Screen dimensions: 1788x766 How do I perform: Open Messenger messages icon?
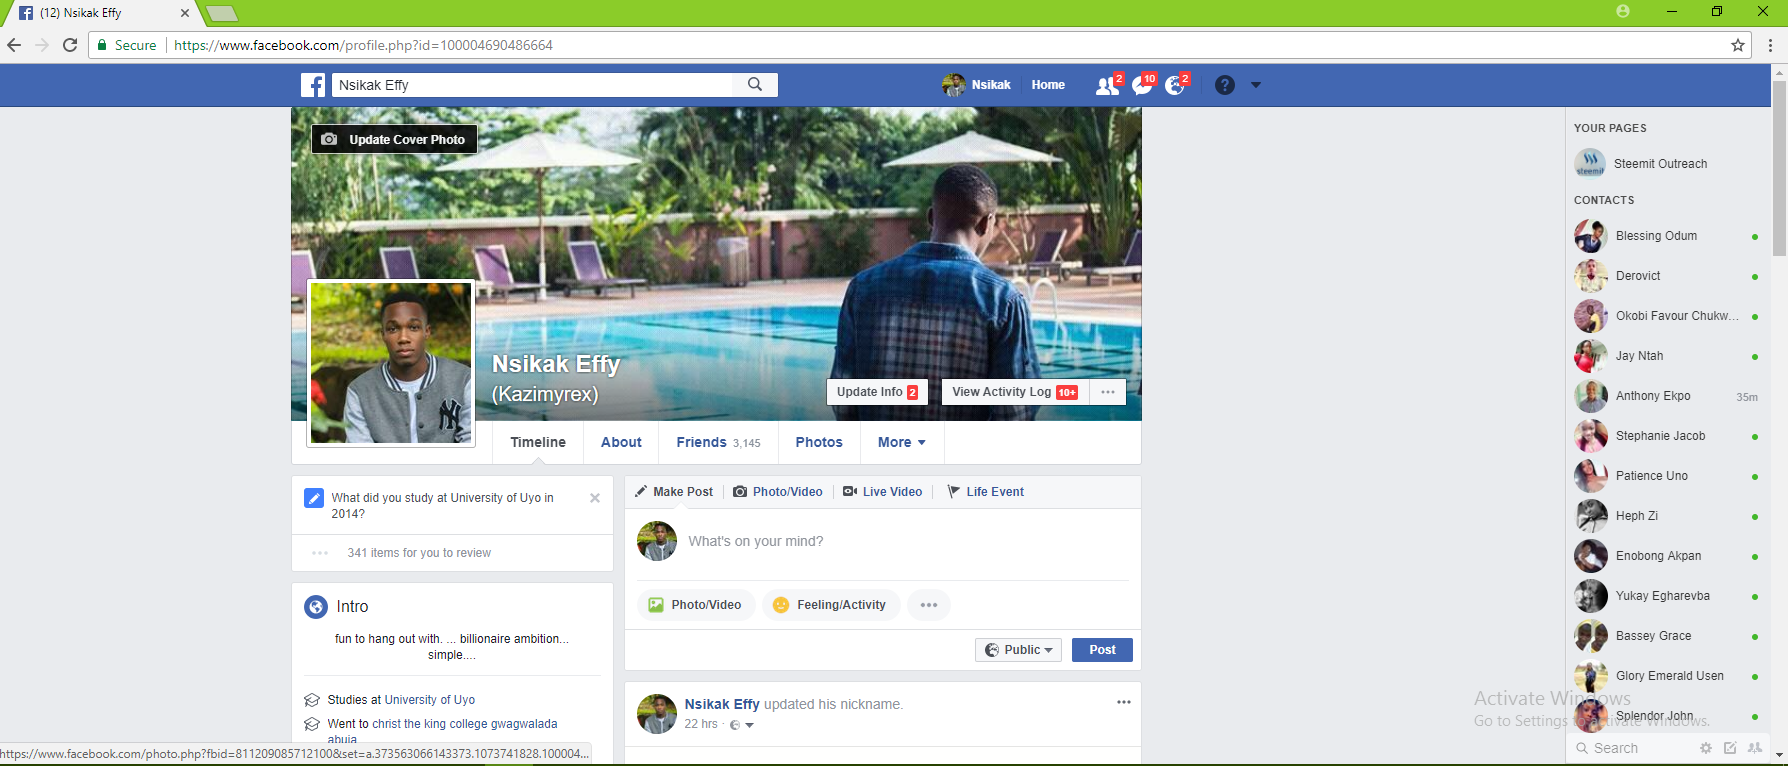[x=1143, y=85]
